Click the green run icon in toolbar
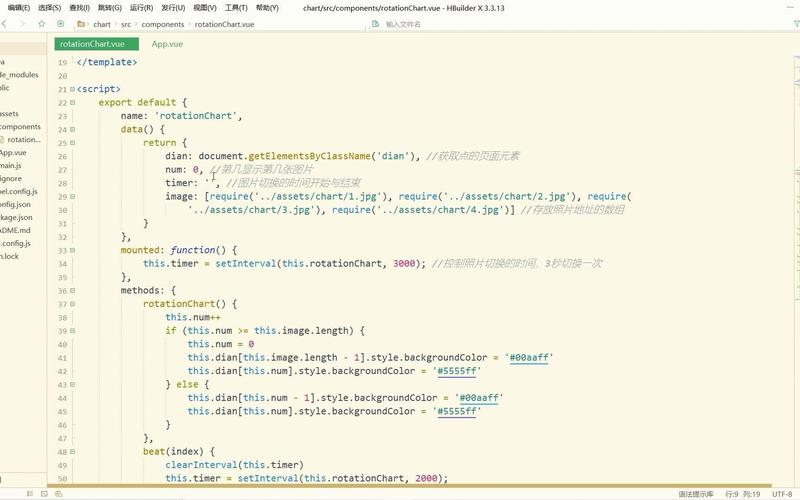Viewport: 800px width, 500px height. (61, 24)
